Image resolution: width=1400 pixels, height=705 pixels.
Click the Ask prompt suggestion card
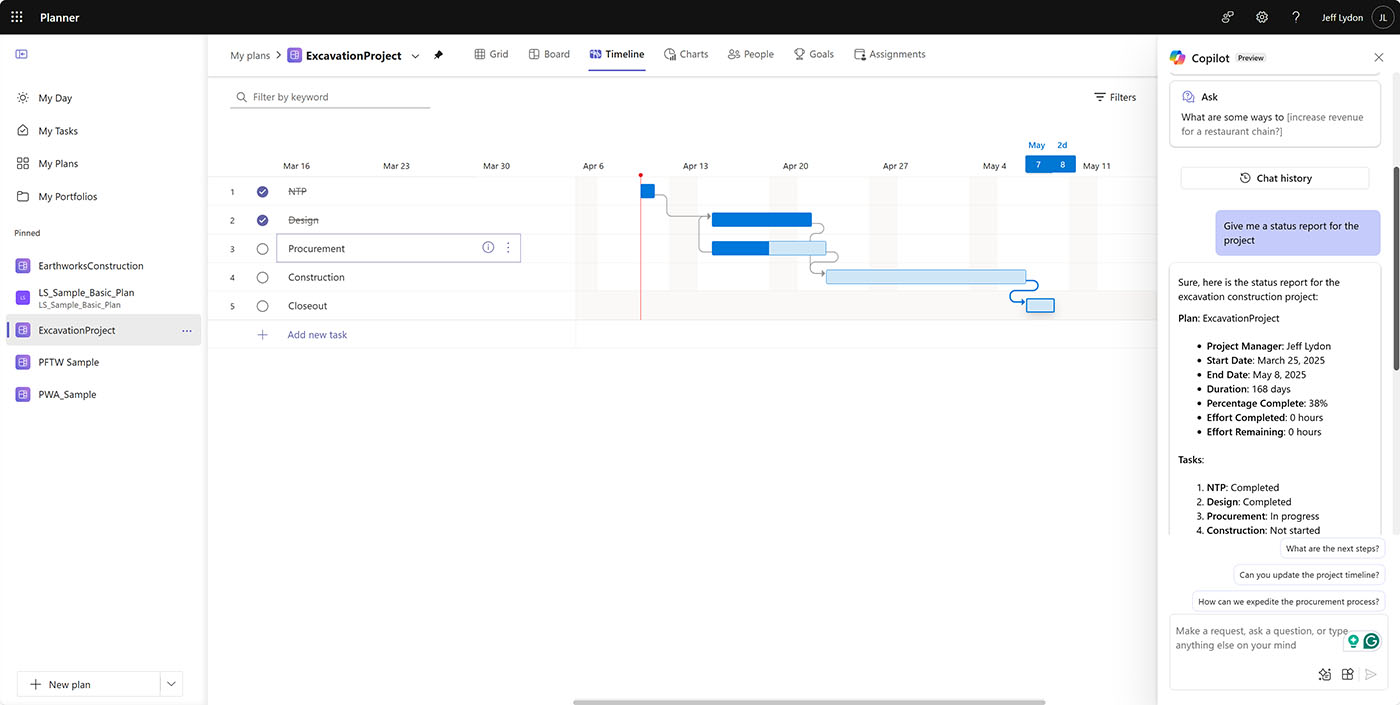pos(1275,113)
